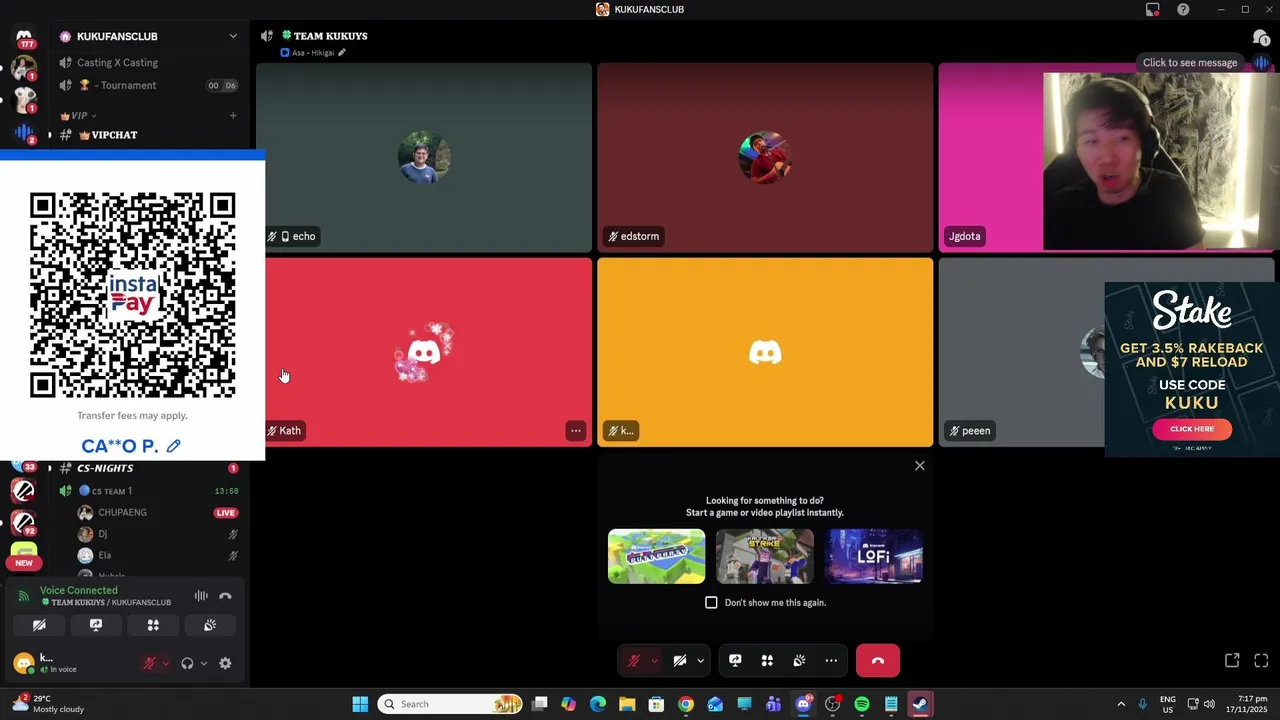1280x720 pixels.
Task: Deafen using headphones icon
Action: pyautogui.click(x=187, y=663)
